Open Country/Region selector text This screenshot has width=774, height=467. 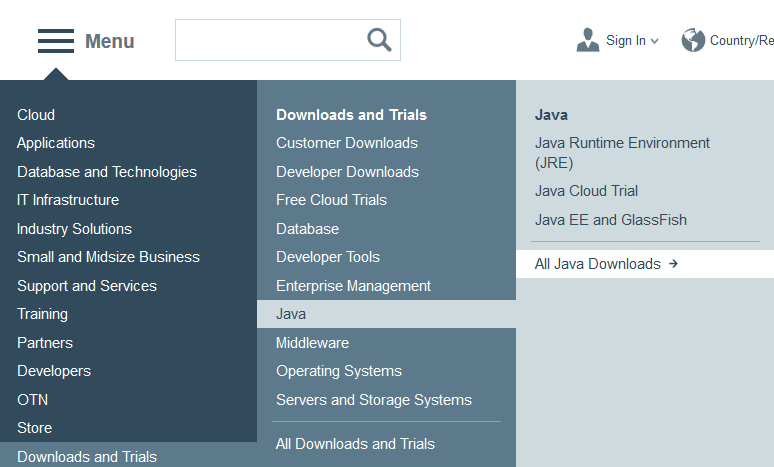coord(741,40)
